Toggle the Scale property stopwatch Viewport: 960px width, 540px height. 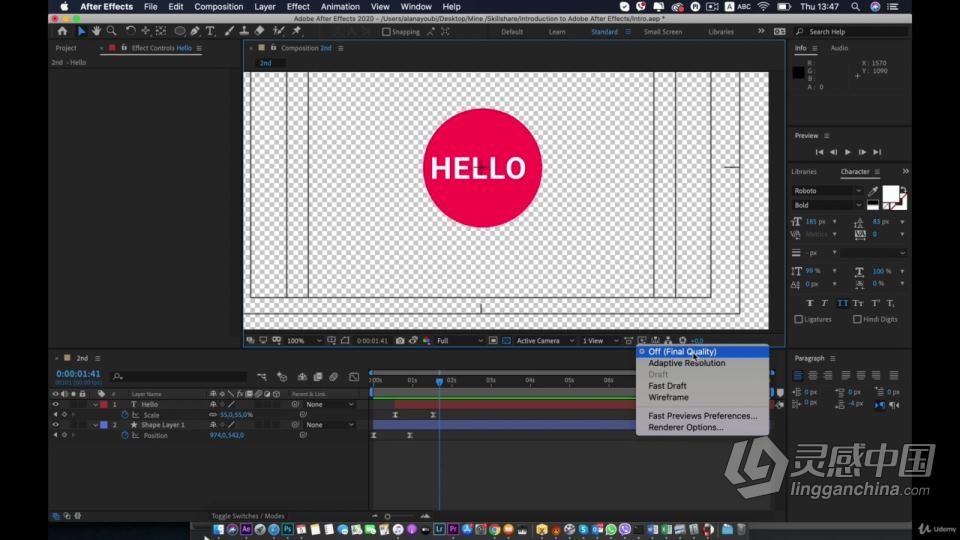click(125, 414)
